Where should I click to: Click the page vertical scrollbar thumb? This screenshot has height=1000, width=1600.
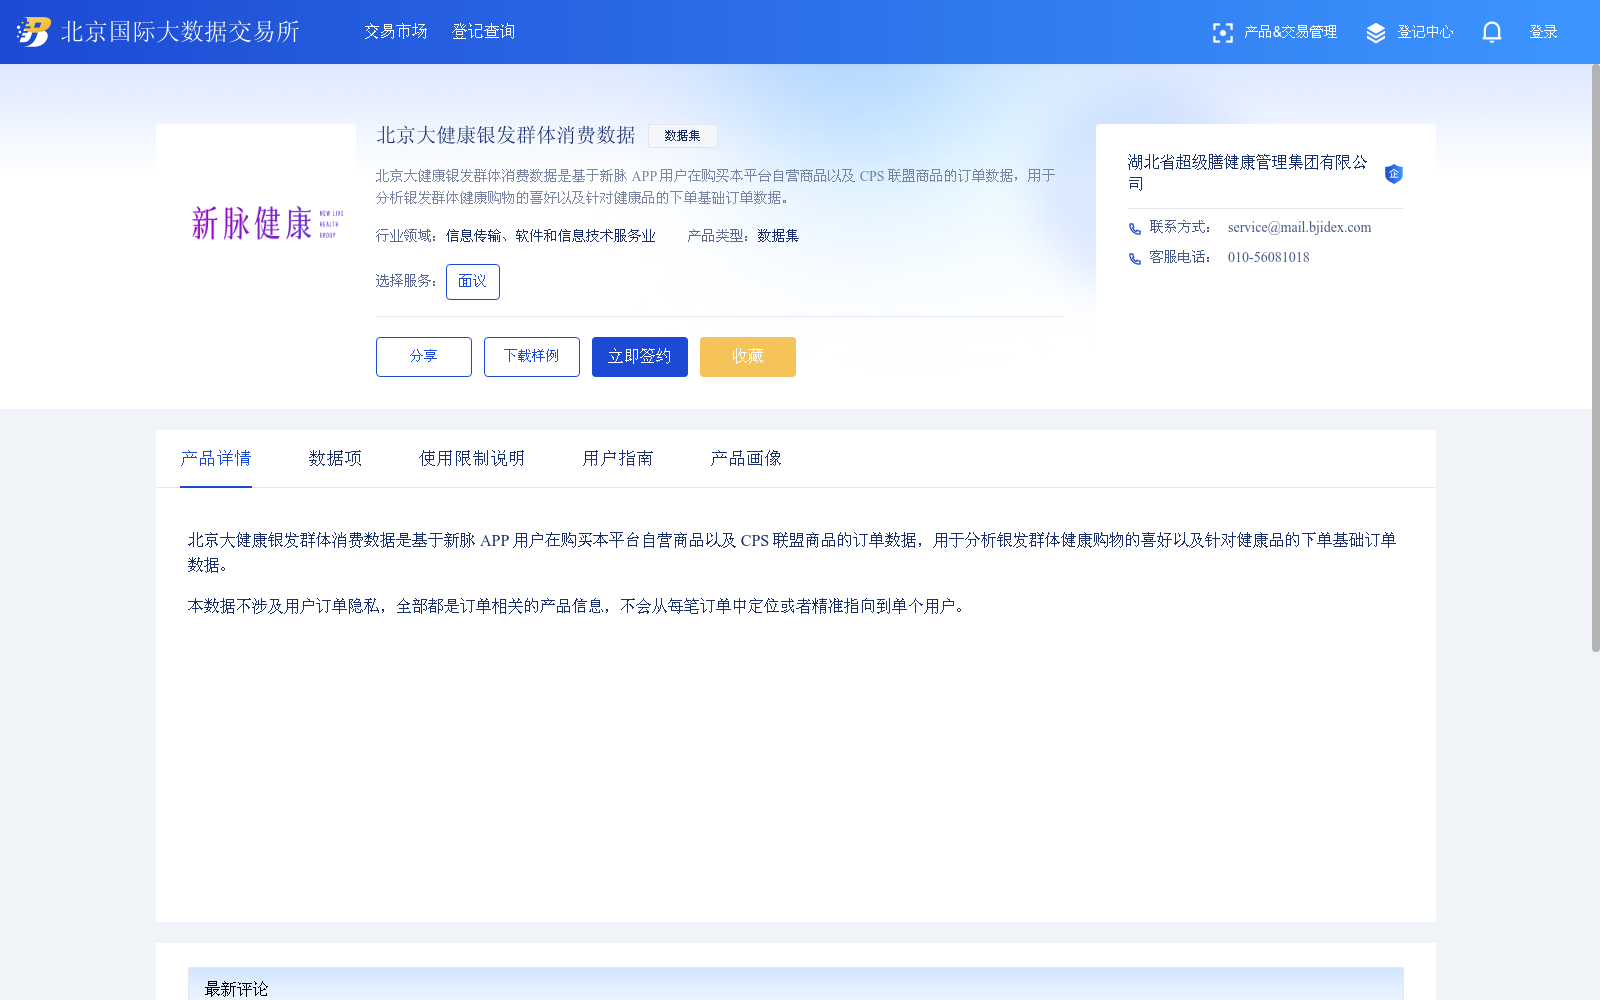[x=1596, y=358]
